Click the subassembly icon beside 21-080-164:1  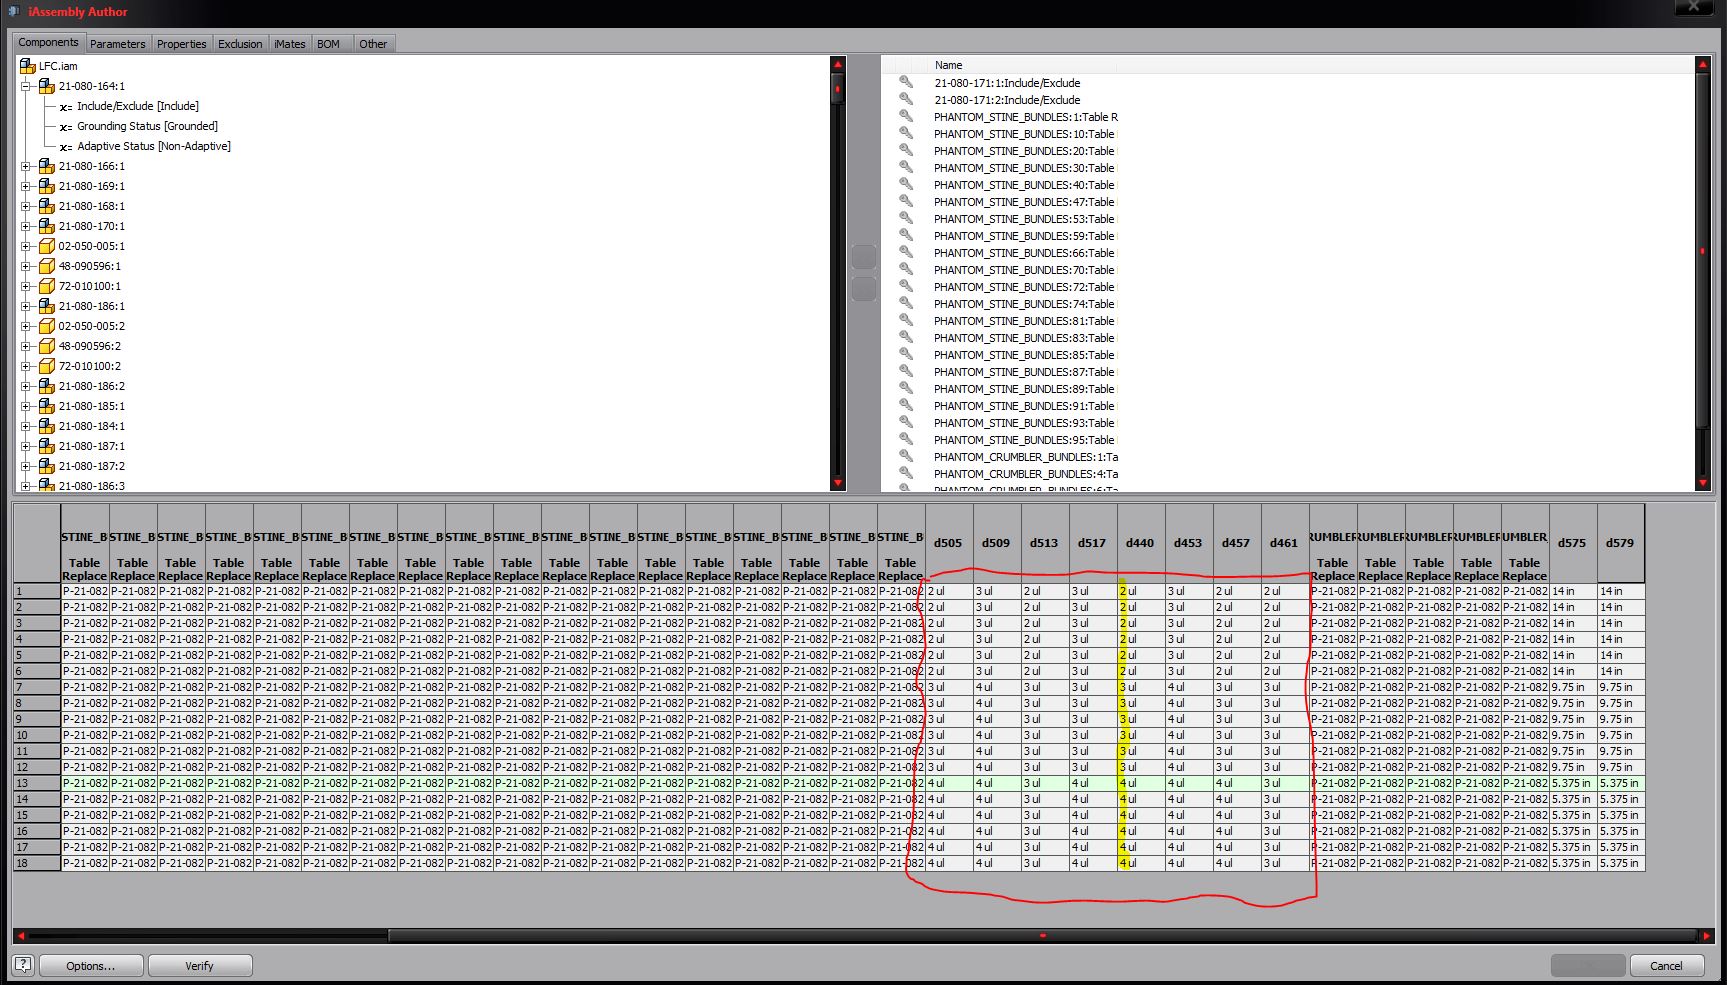[x=47, y=86]
